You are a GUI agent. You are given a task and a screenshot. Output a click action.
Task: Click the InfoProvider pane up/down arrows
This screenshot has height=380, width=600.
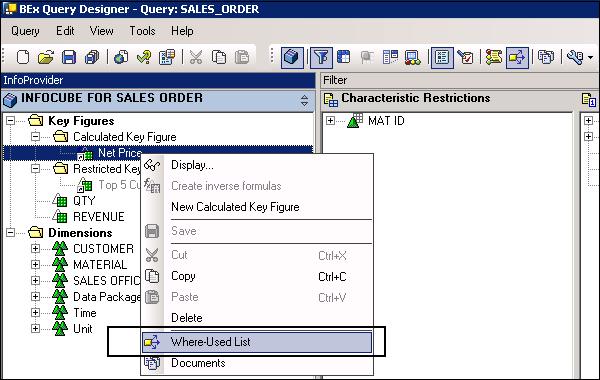(305, 100)
